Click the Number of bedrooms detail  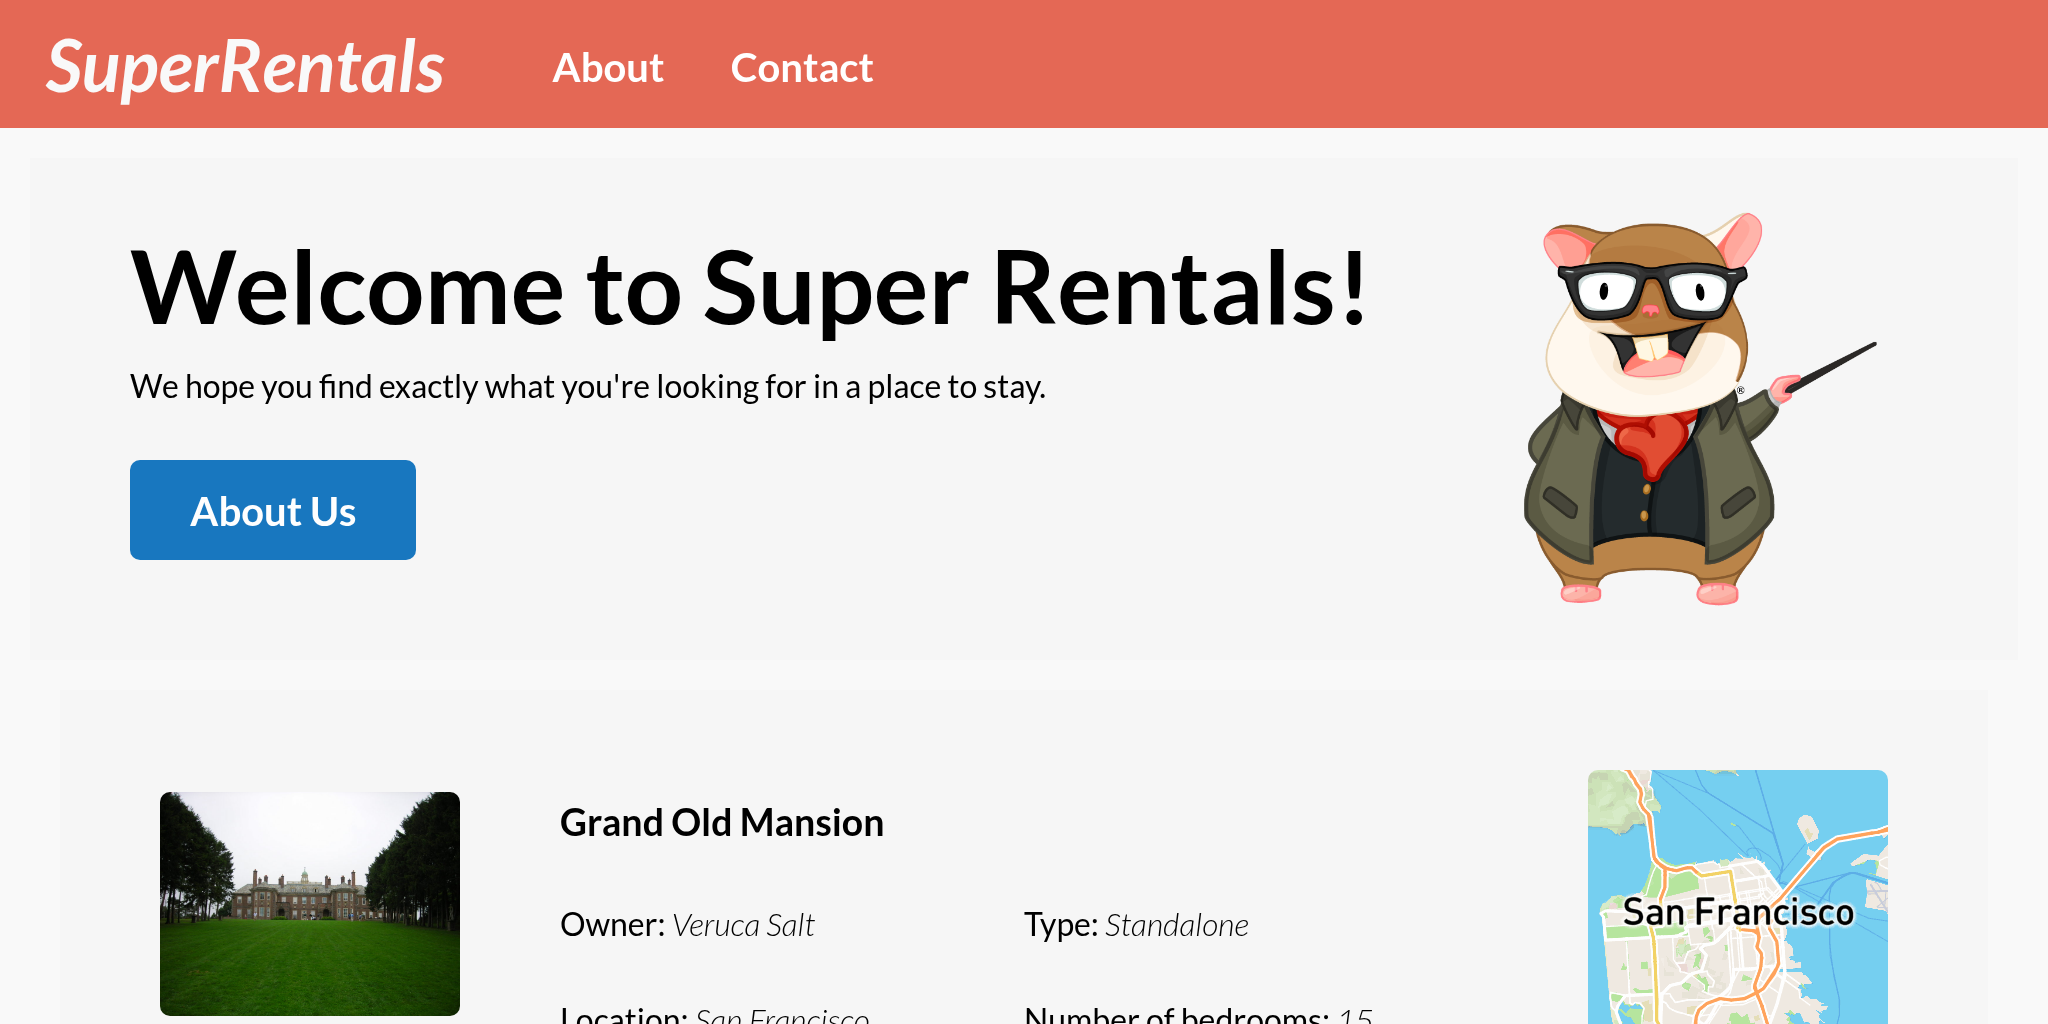(1198, 1014)
